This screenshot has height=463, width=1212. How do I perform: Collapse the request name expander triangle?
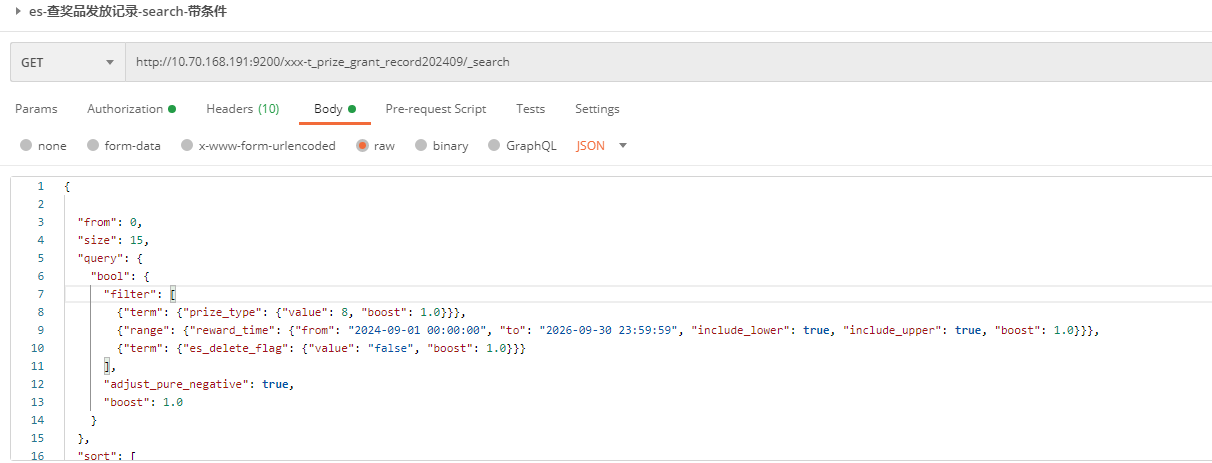pos(18,11)
